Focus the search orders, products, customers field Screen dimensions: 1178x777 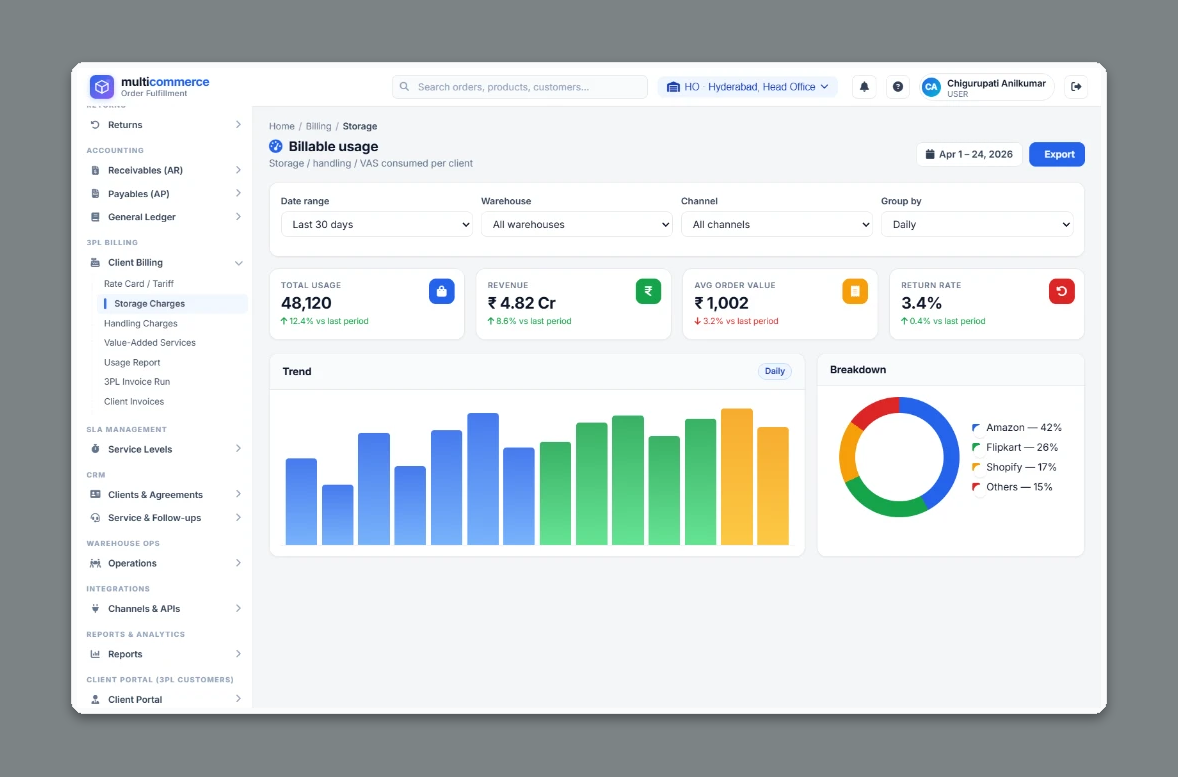pyautogui.click(x=520, y=87)
